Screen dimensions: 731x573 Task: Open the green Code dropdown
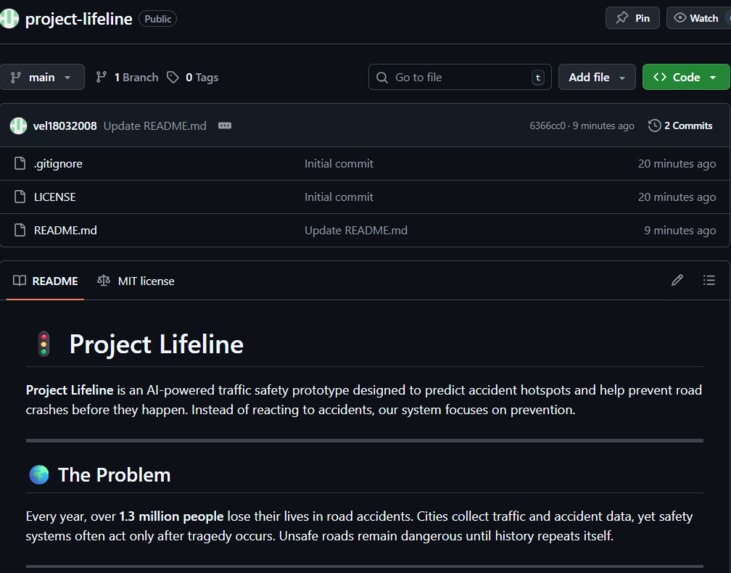(x=686, y=77)
